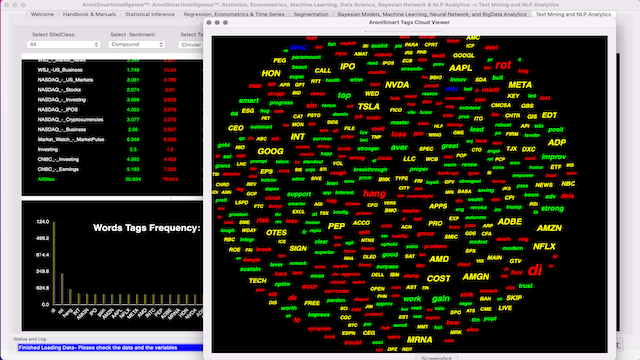Click the green 'gain' tag in the cloud
The height and width of the screenshot is (360, 640).
(x=441, y=299)
